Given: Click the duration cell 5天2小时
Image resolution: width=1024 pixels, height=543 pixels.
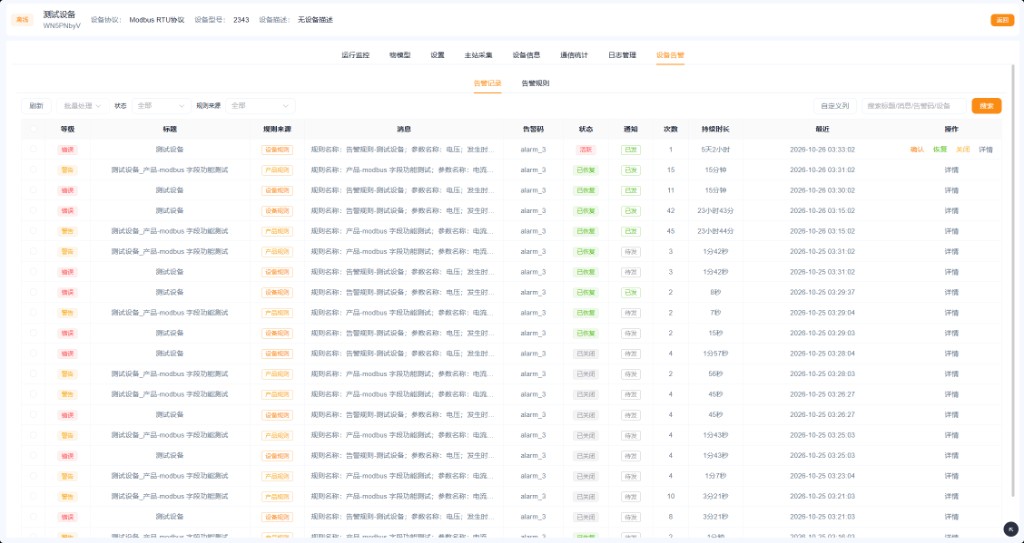Looking at the screenshot, I should tap(716, 150).
